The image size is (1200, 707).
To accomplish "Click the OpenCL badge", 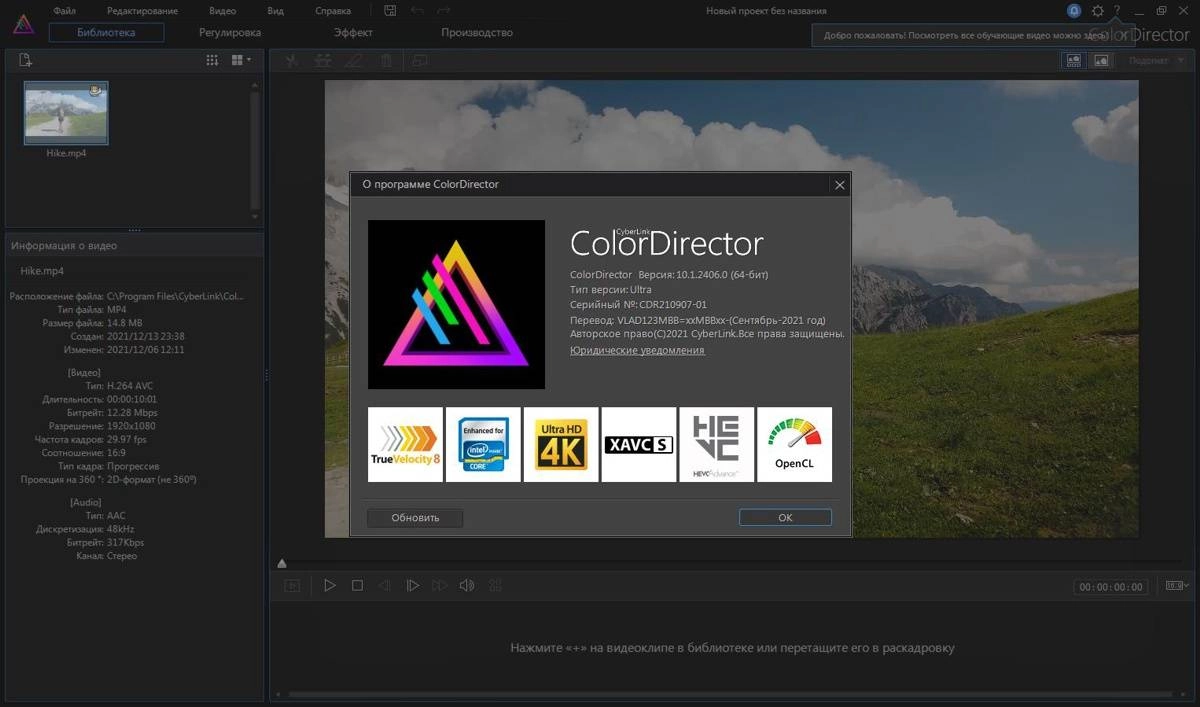I will pyautogui.click(x=794, y=444).
